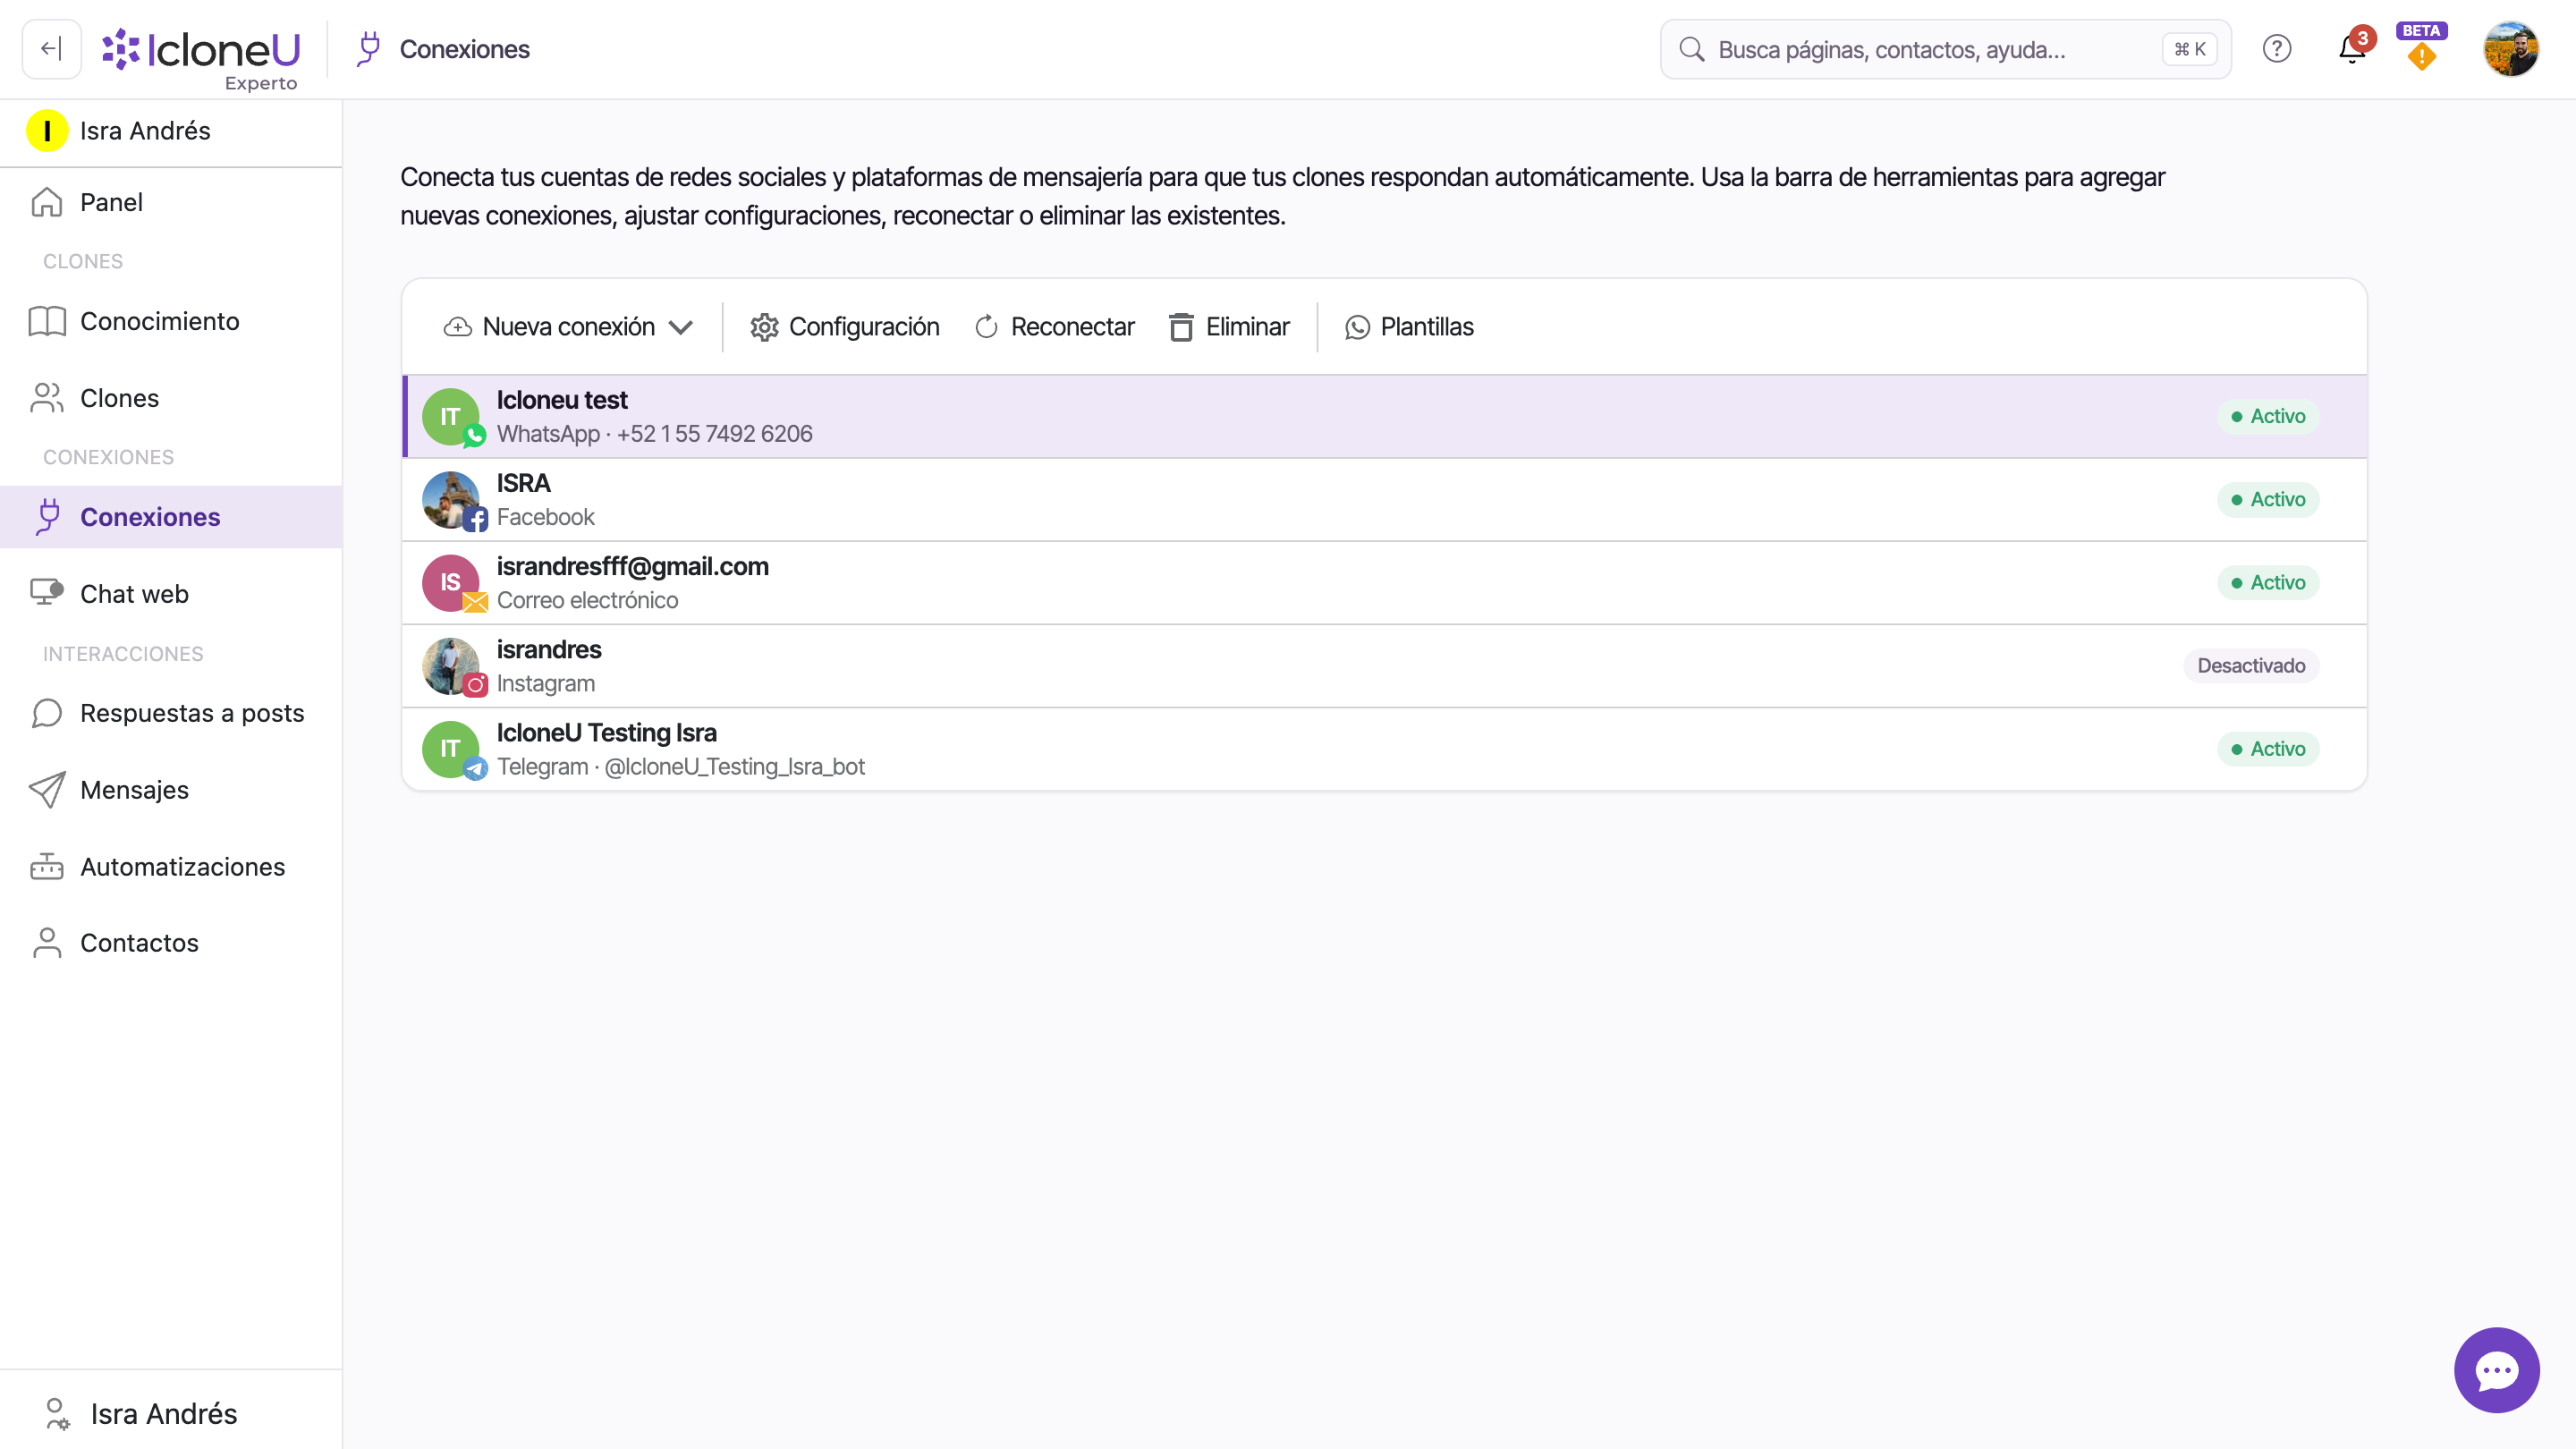Image resolution: width=2576 pixels, height=1449 pixels.
Task: Click Isra Andrés workspace at sidebar top
Action: (171, 131)
